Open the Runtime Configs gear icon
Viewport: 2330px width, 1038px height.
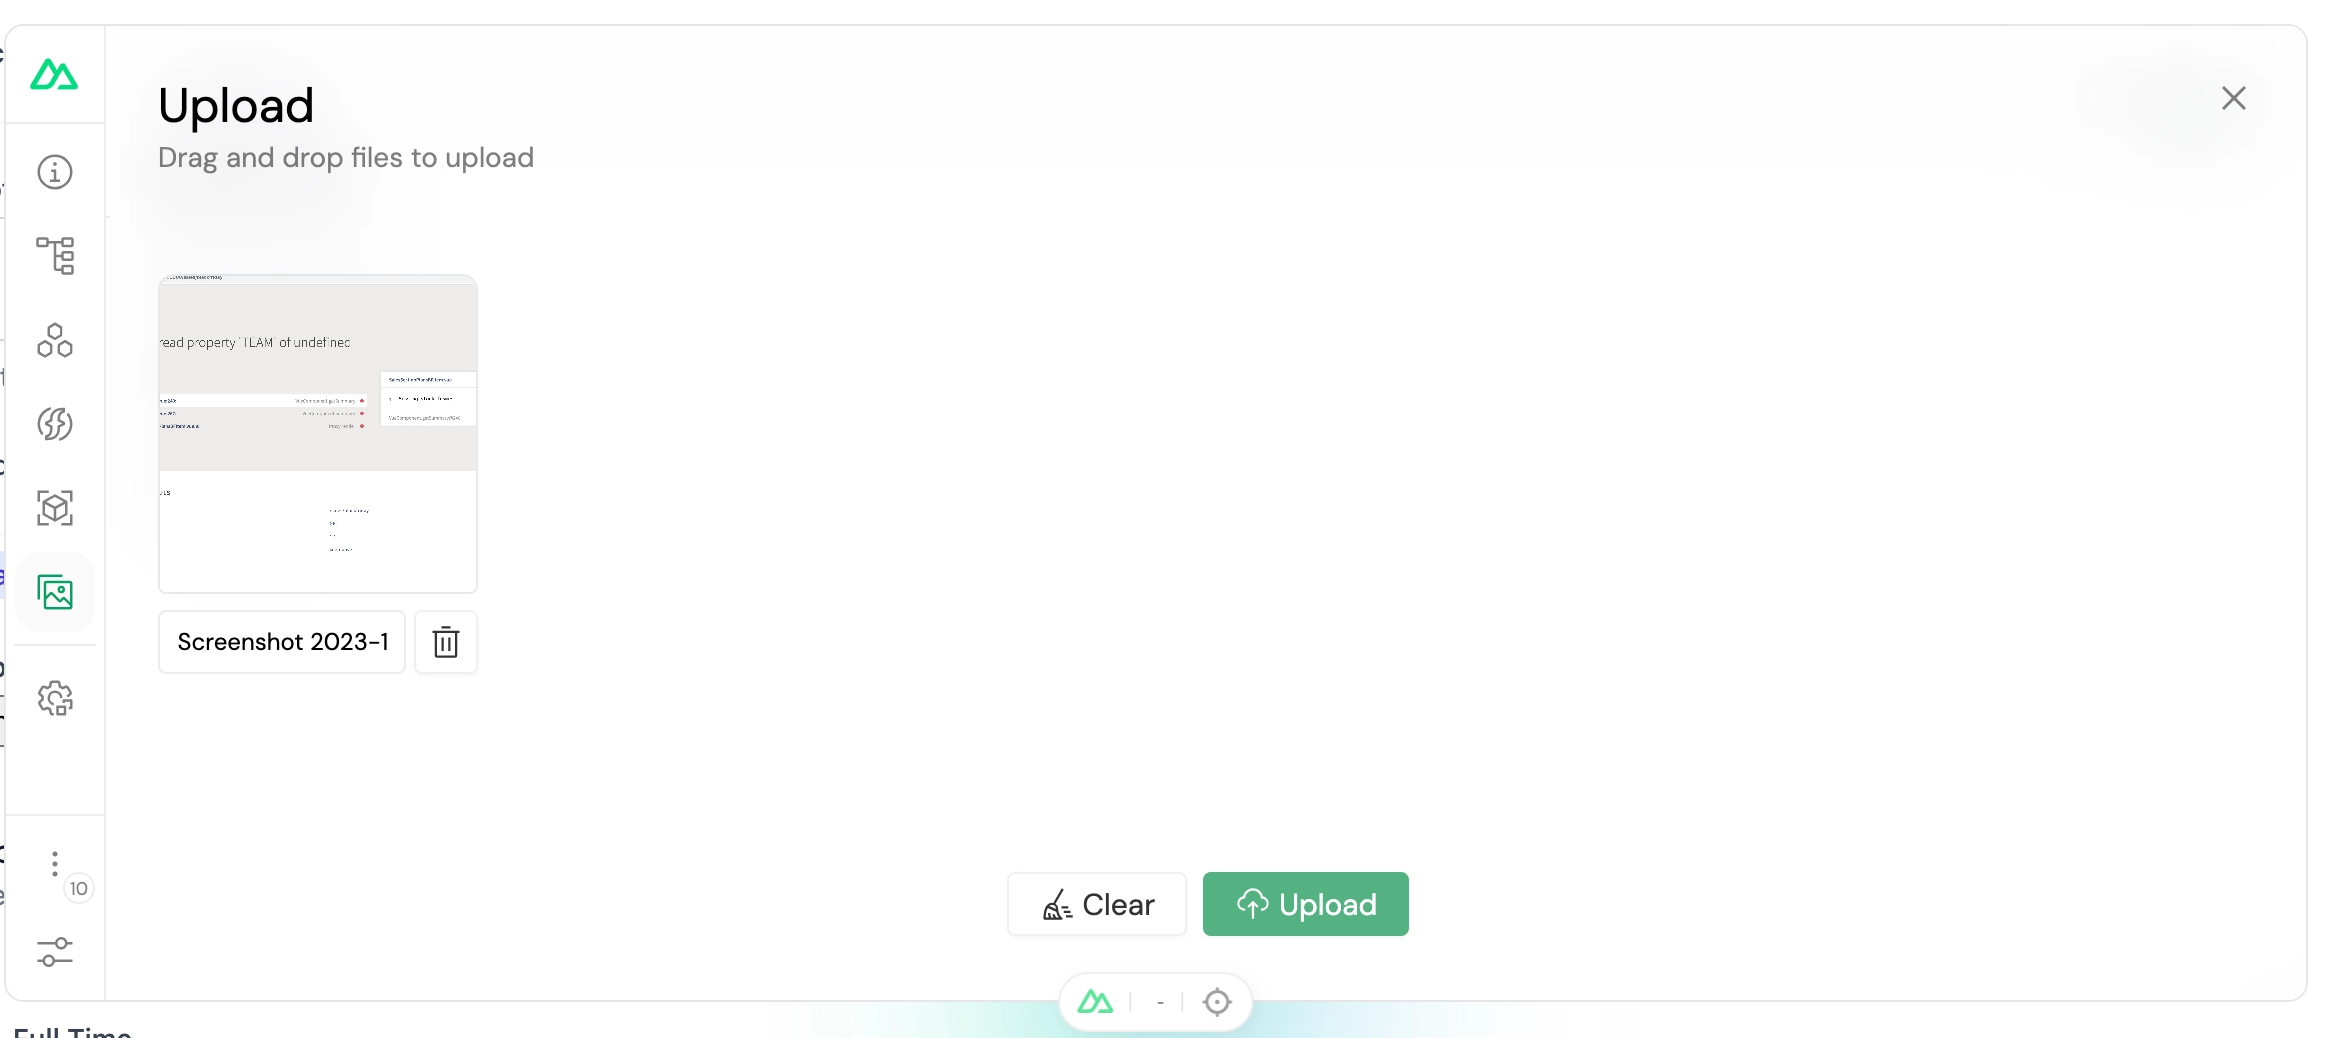[55, 698]
